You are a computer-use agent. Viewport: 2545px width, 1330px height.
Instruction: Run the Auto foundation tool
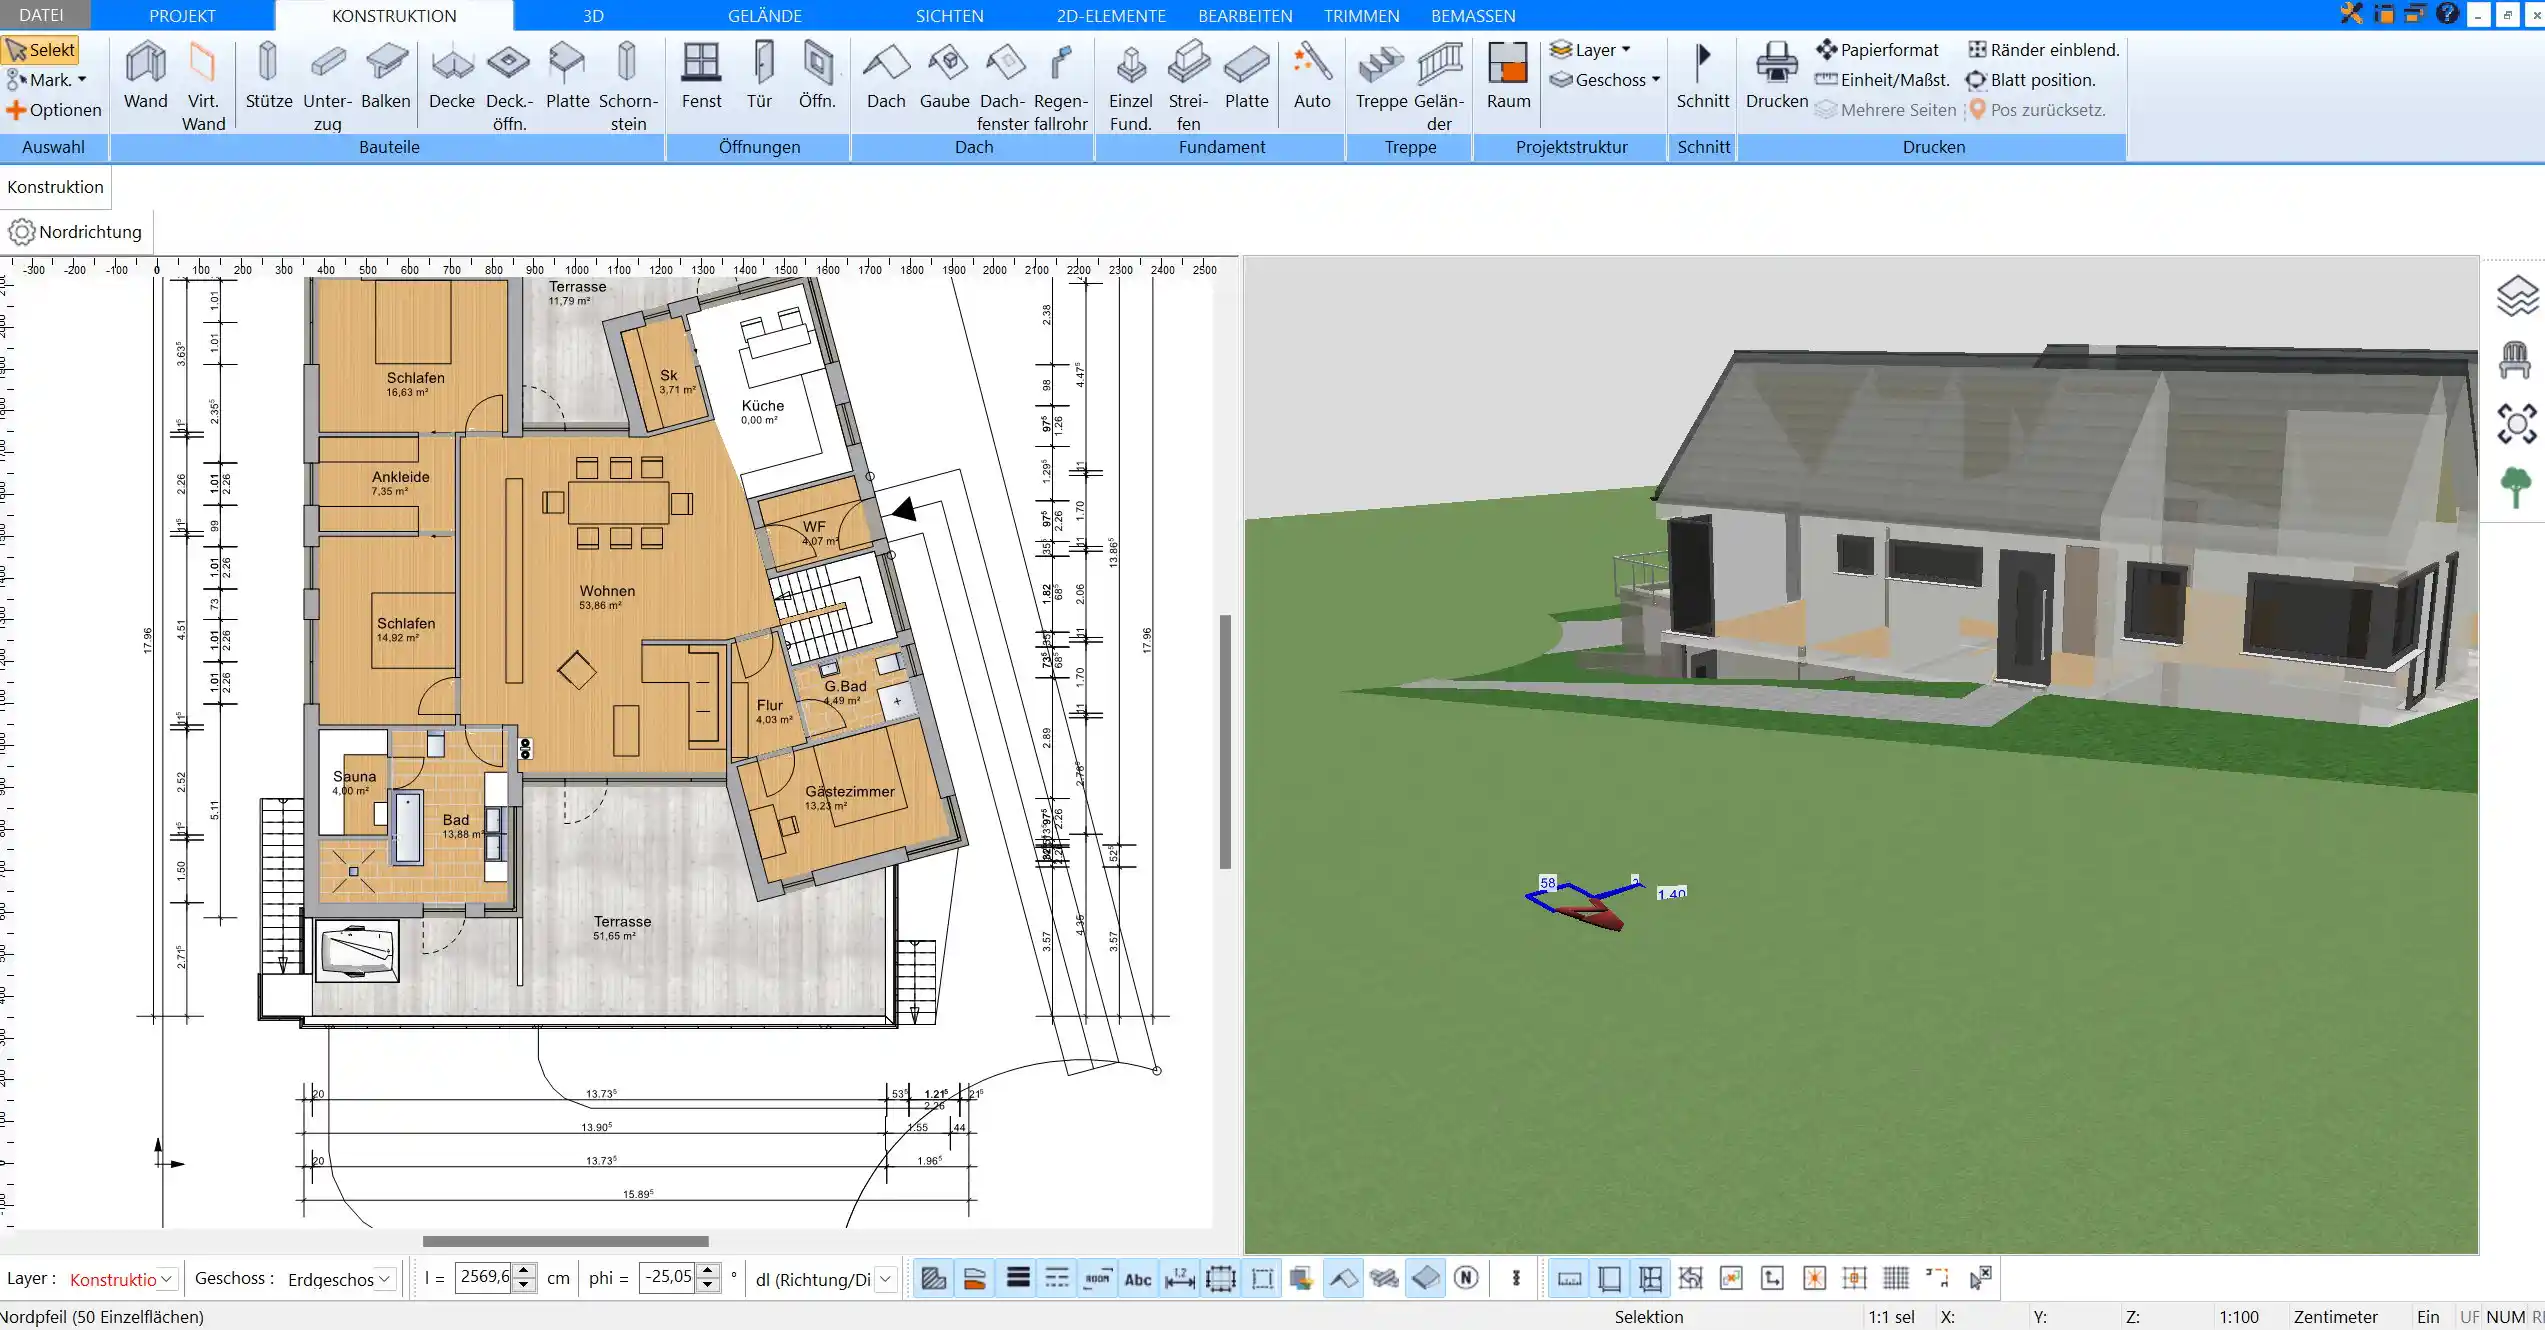(x=1312, y=76)
